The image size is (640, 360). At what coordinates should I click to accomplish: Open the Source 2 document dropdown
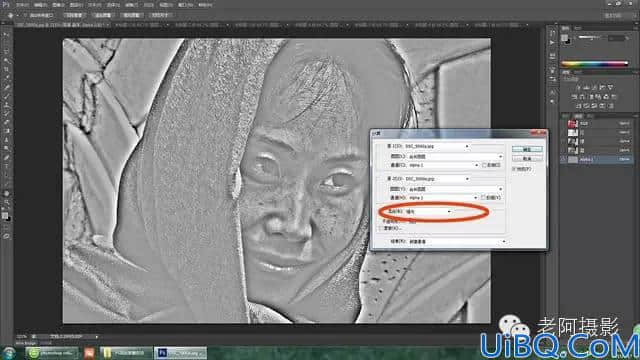click(x=437, y=179)
